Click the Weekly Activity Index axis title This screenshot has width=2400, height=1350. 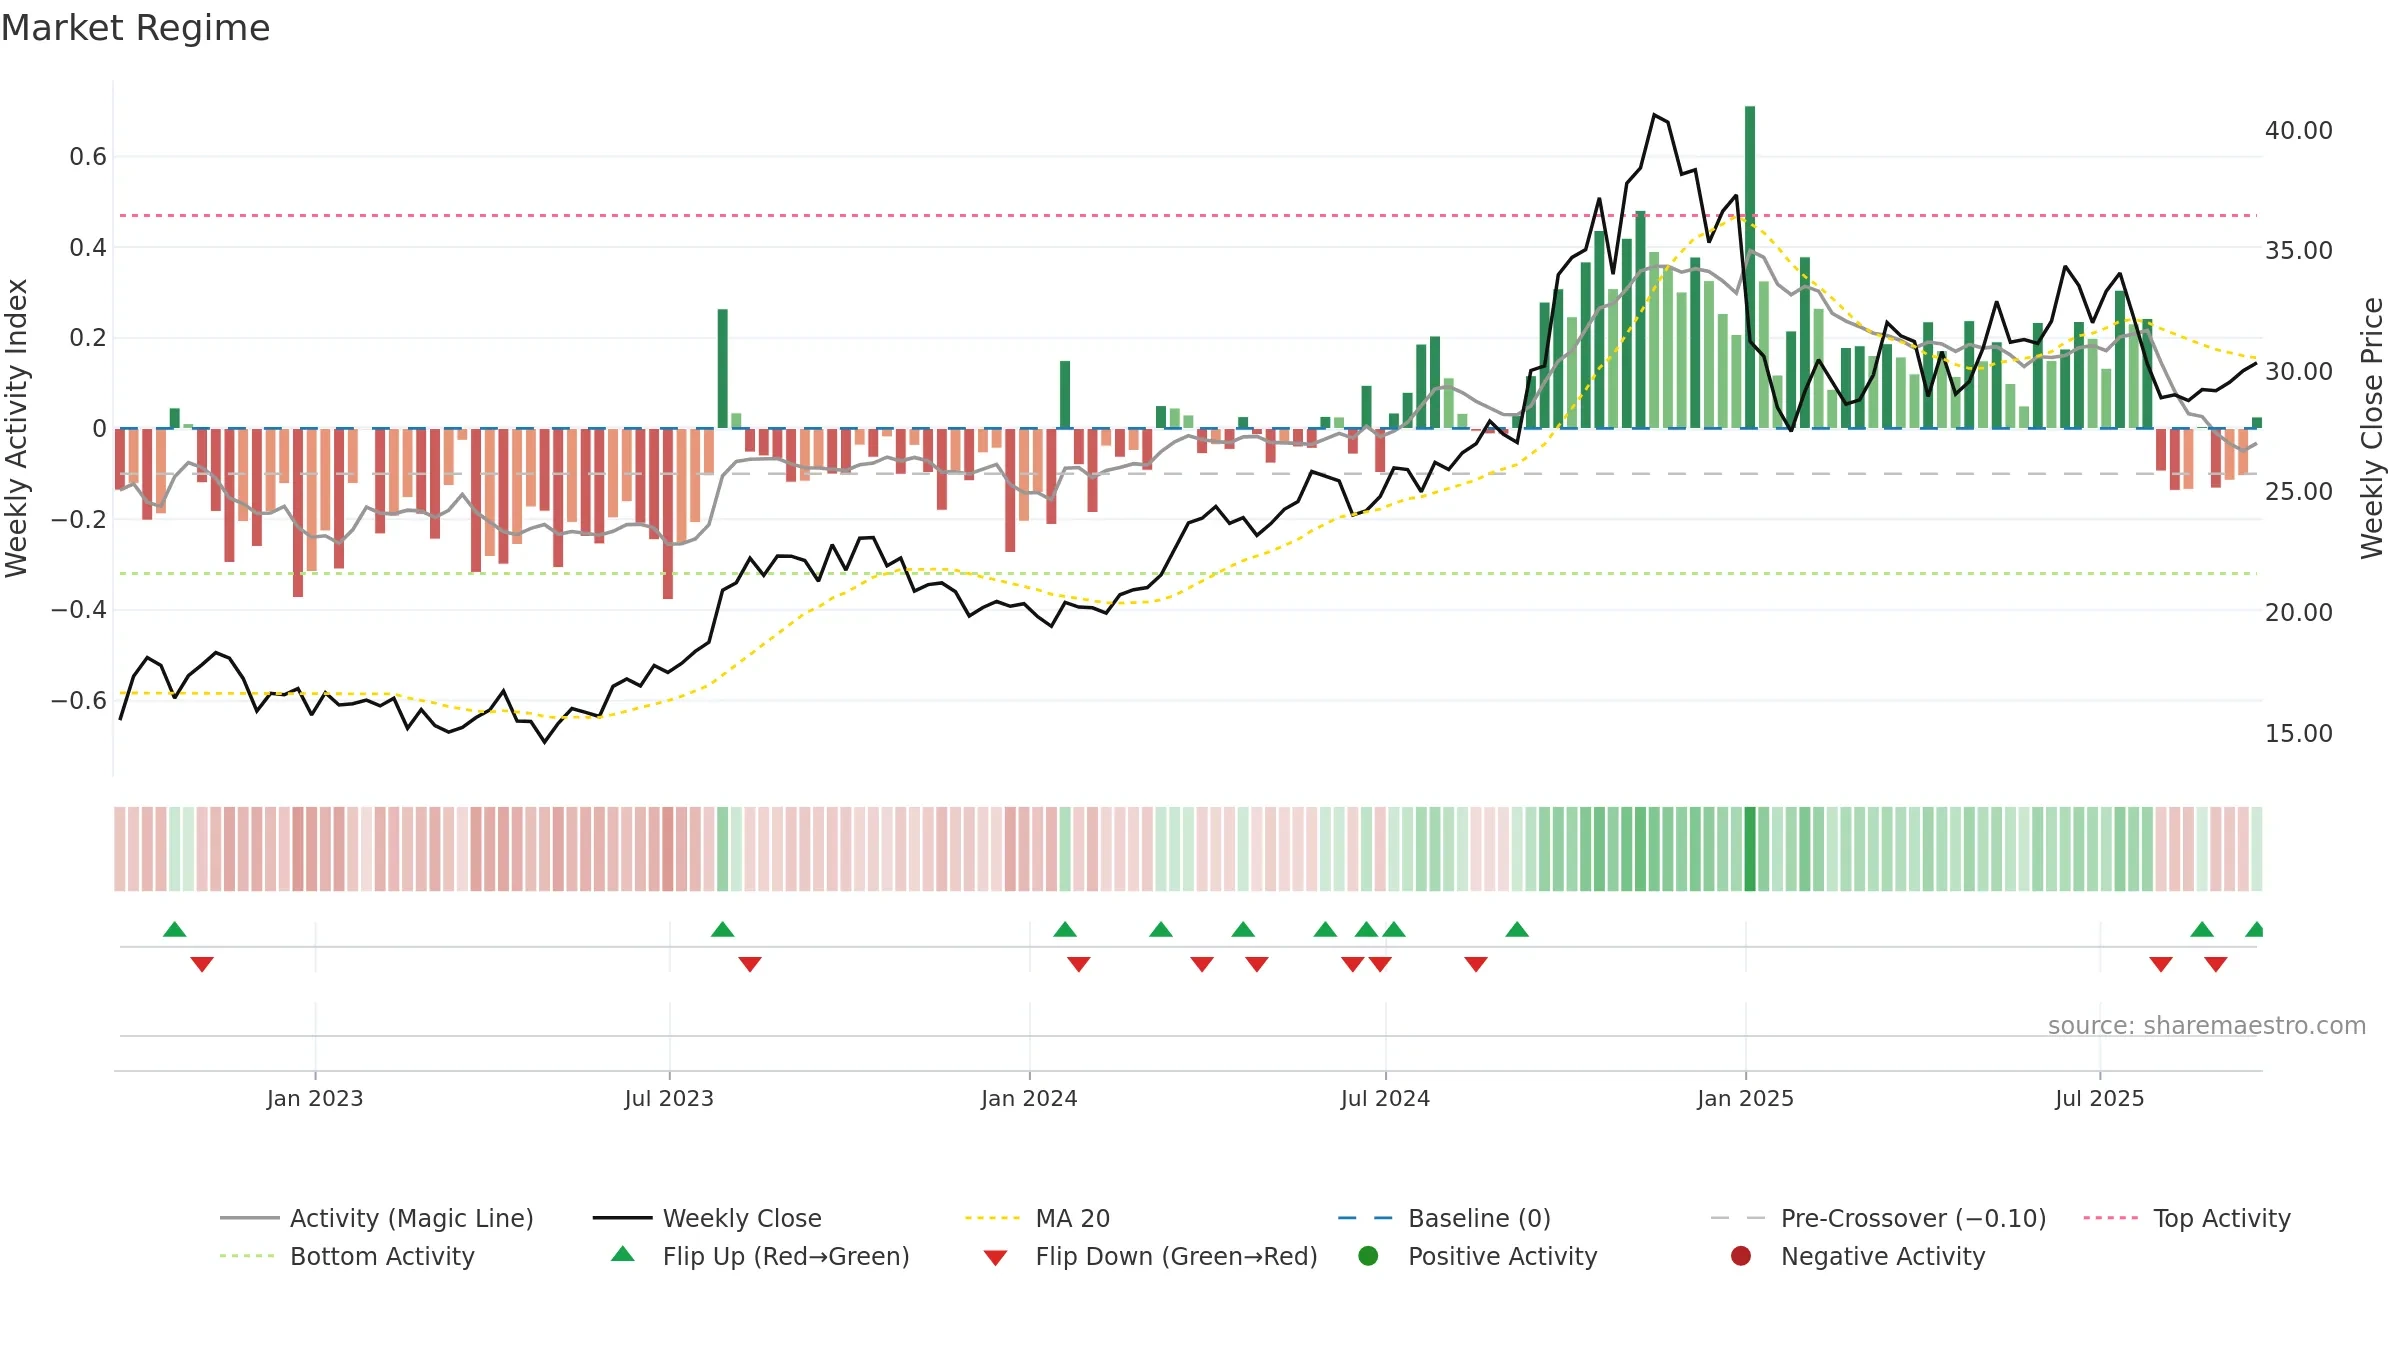(x=17, y=428)
